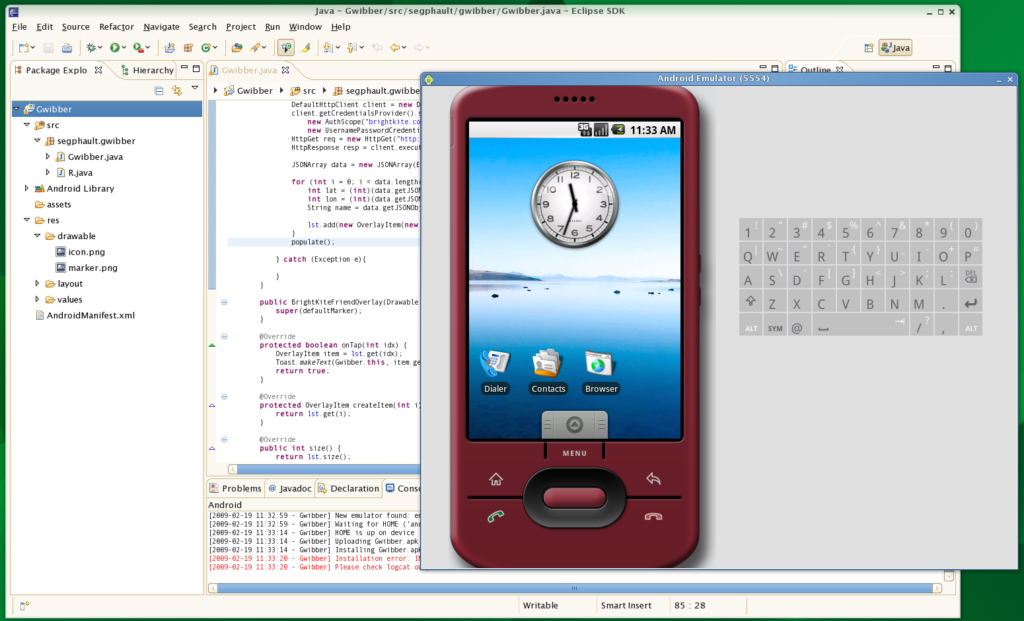Click the Print icon in the toolbar
Viewport: 1024px width, 621px height.
(66, 47)
